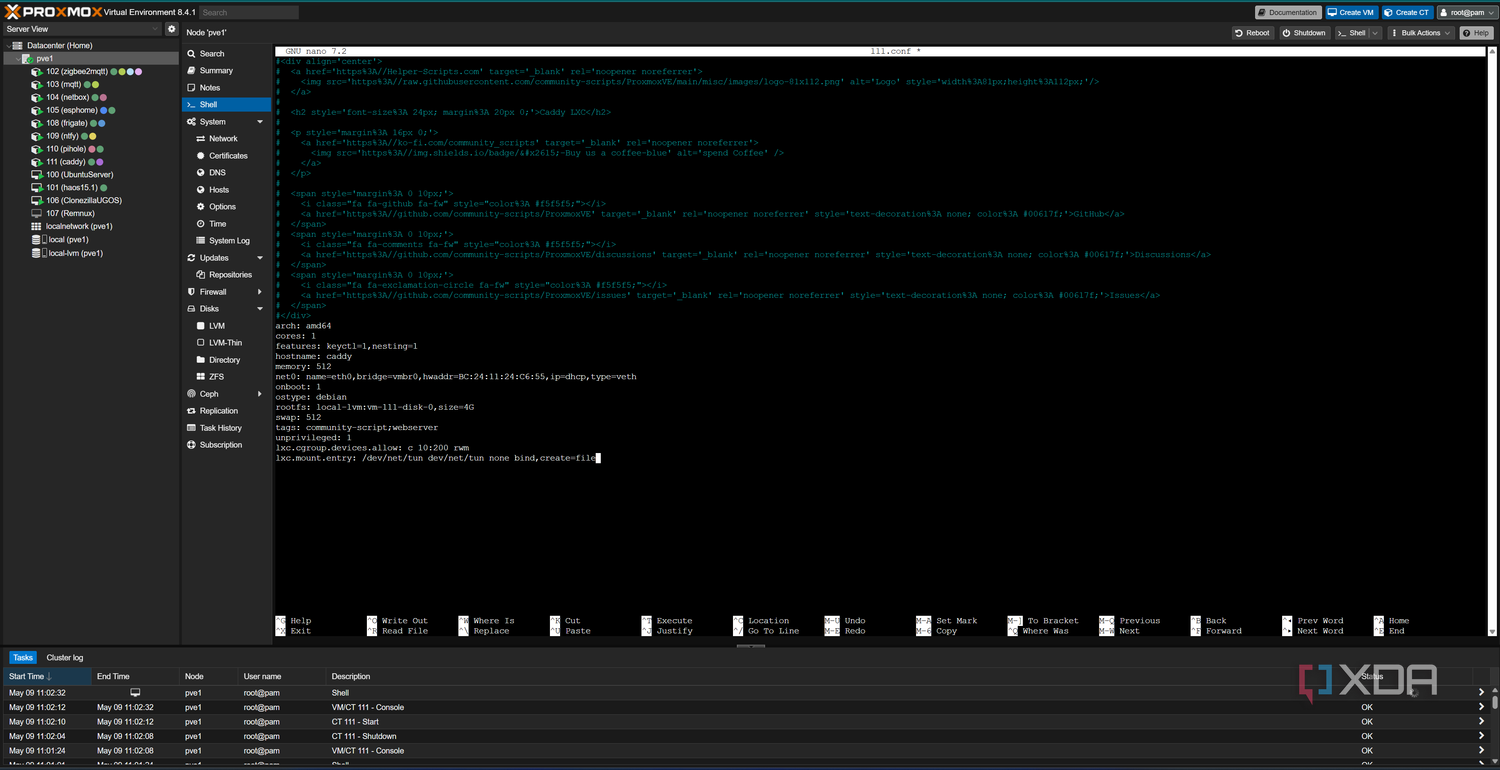
Task: Select container 110 (pihole)
Action: (x=66, y=149)
